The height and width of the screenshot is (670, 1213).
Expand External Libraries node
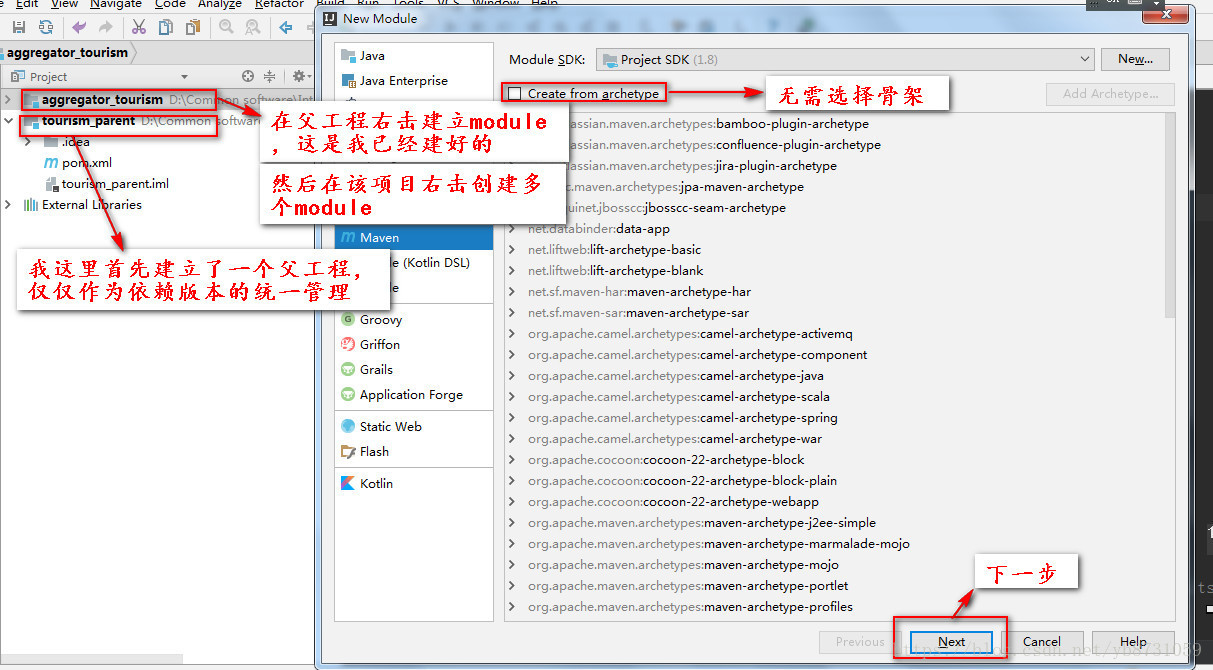(x=9, y=205)
